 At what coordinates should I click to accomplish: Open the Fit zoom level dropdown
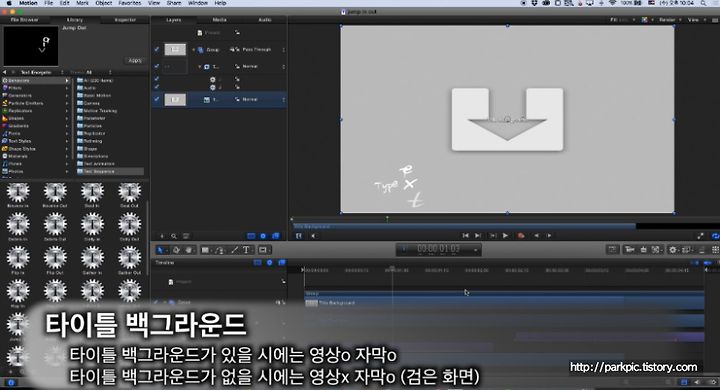(623, 20)
